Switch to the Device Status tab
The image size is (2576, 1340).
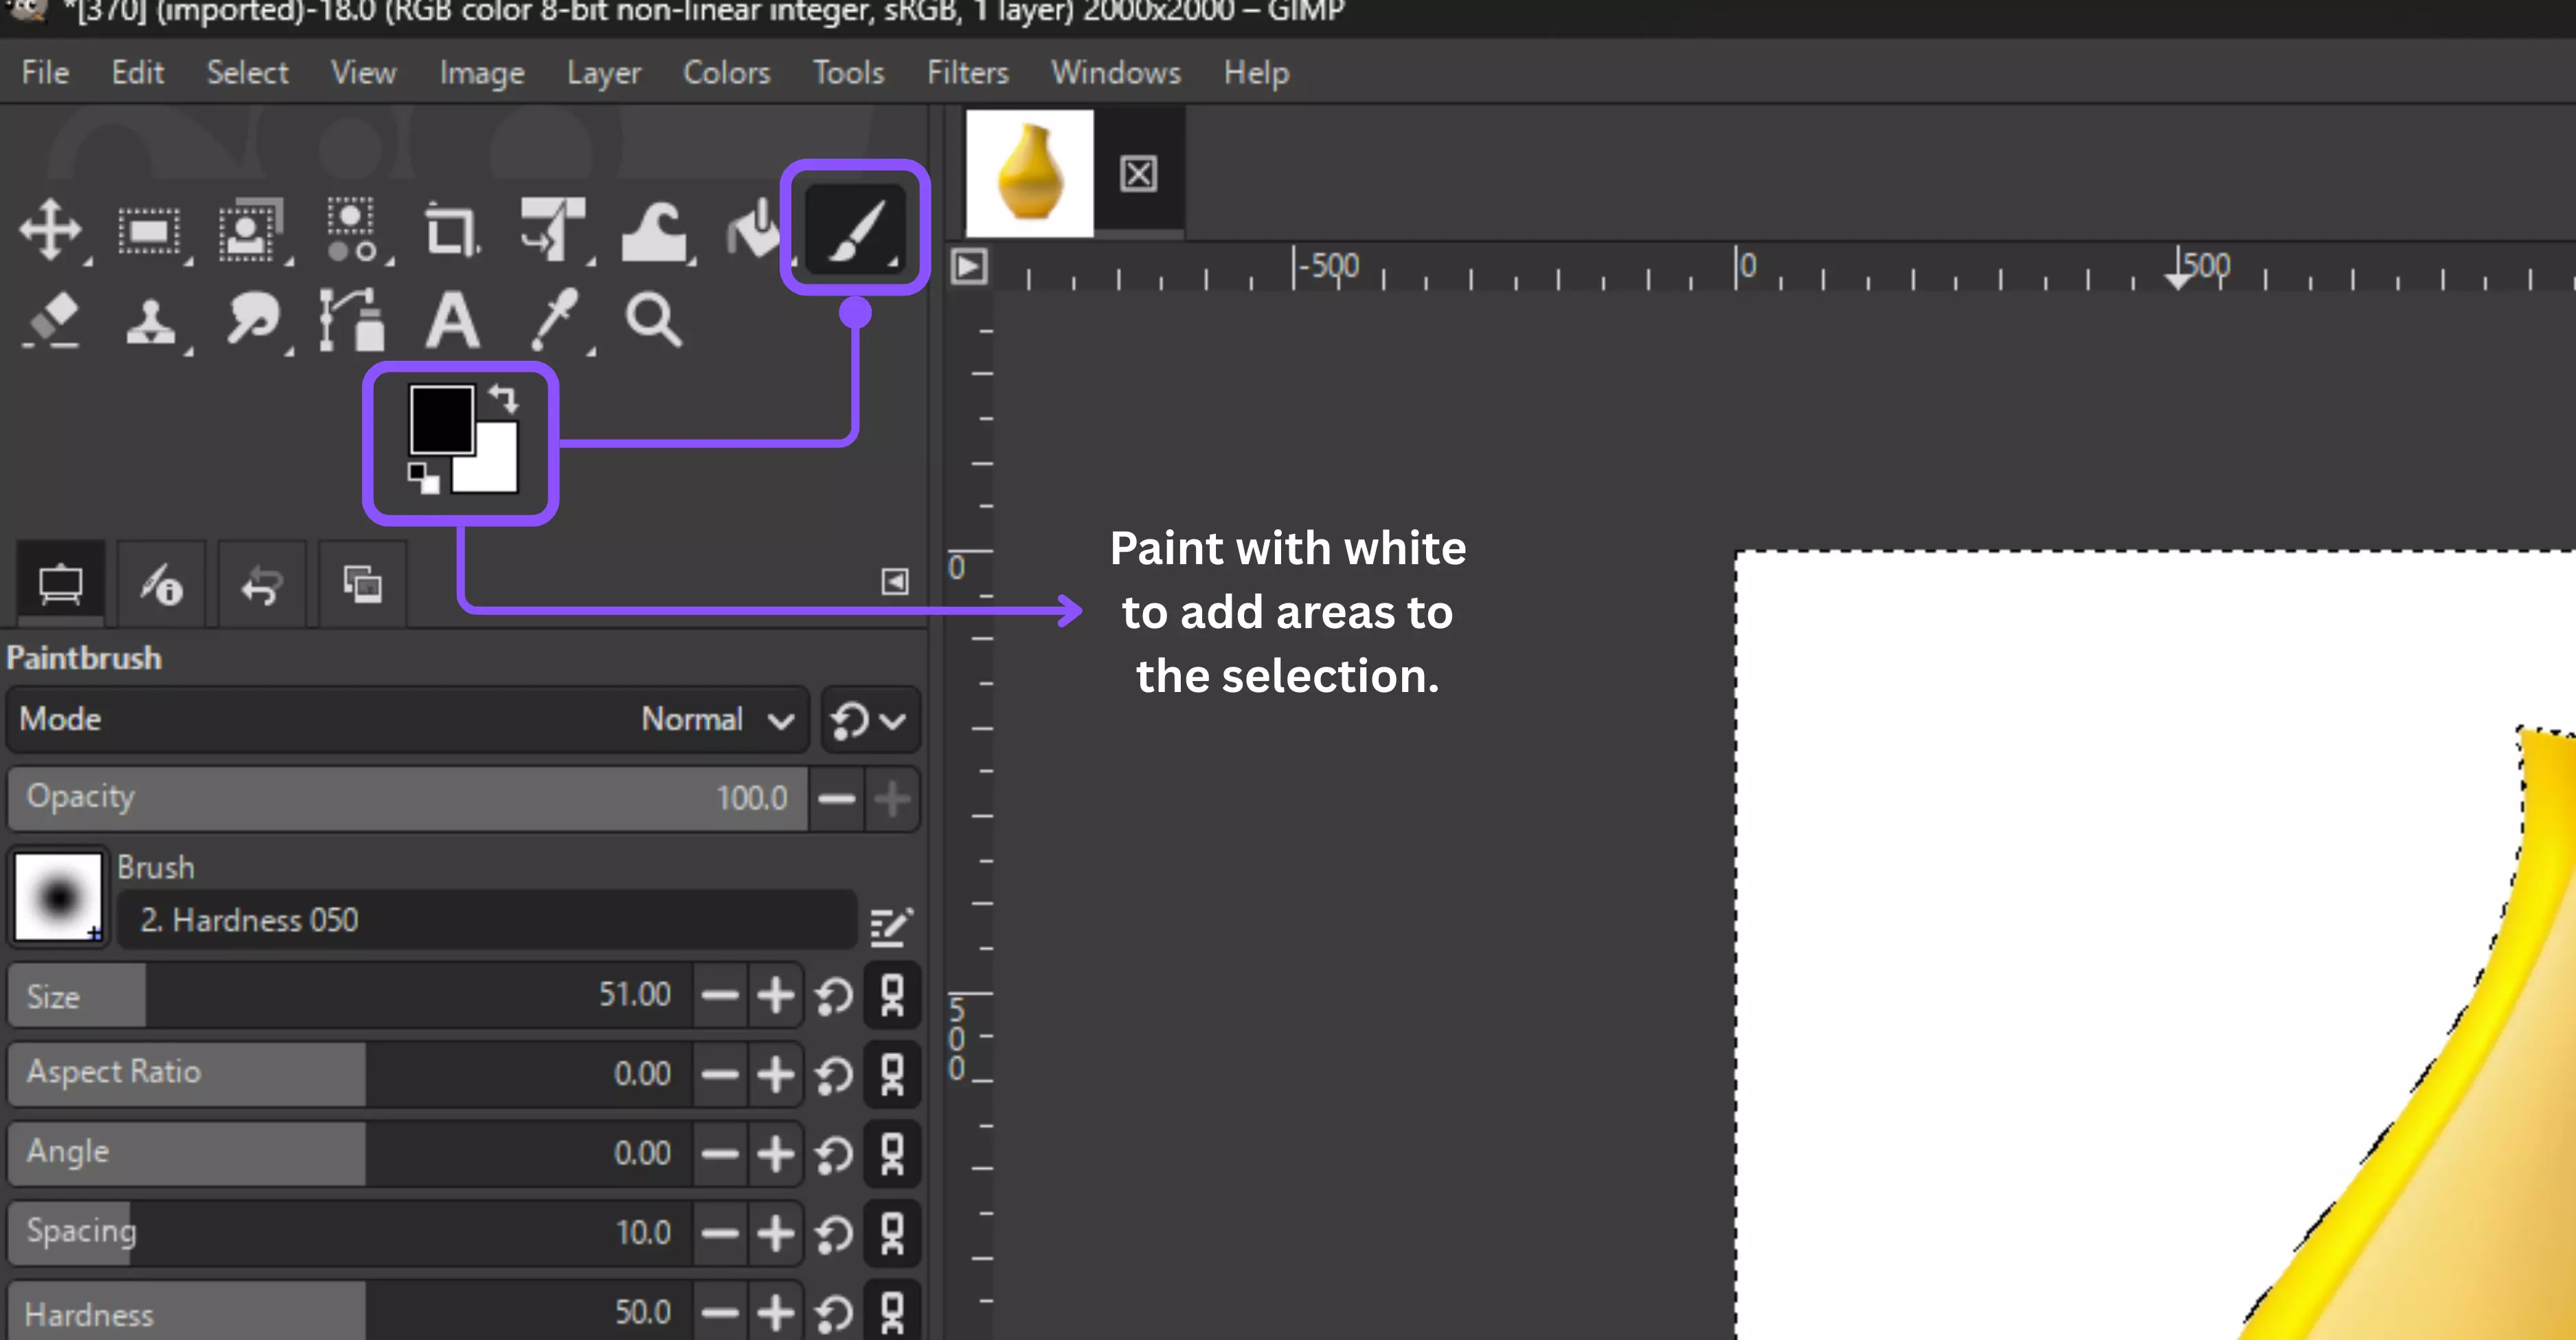[x=160, y=584]
